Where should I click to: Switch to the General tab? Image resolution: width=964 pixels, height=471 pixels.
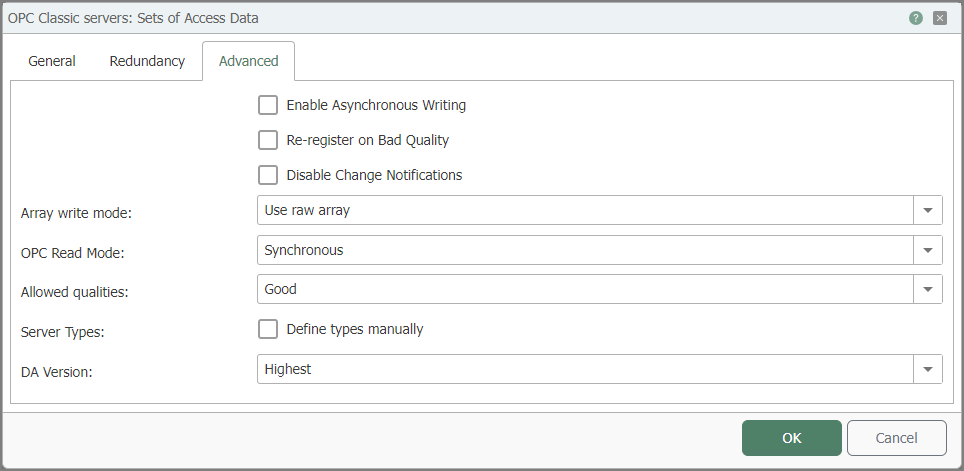(x=52, y=61)
